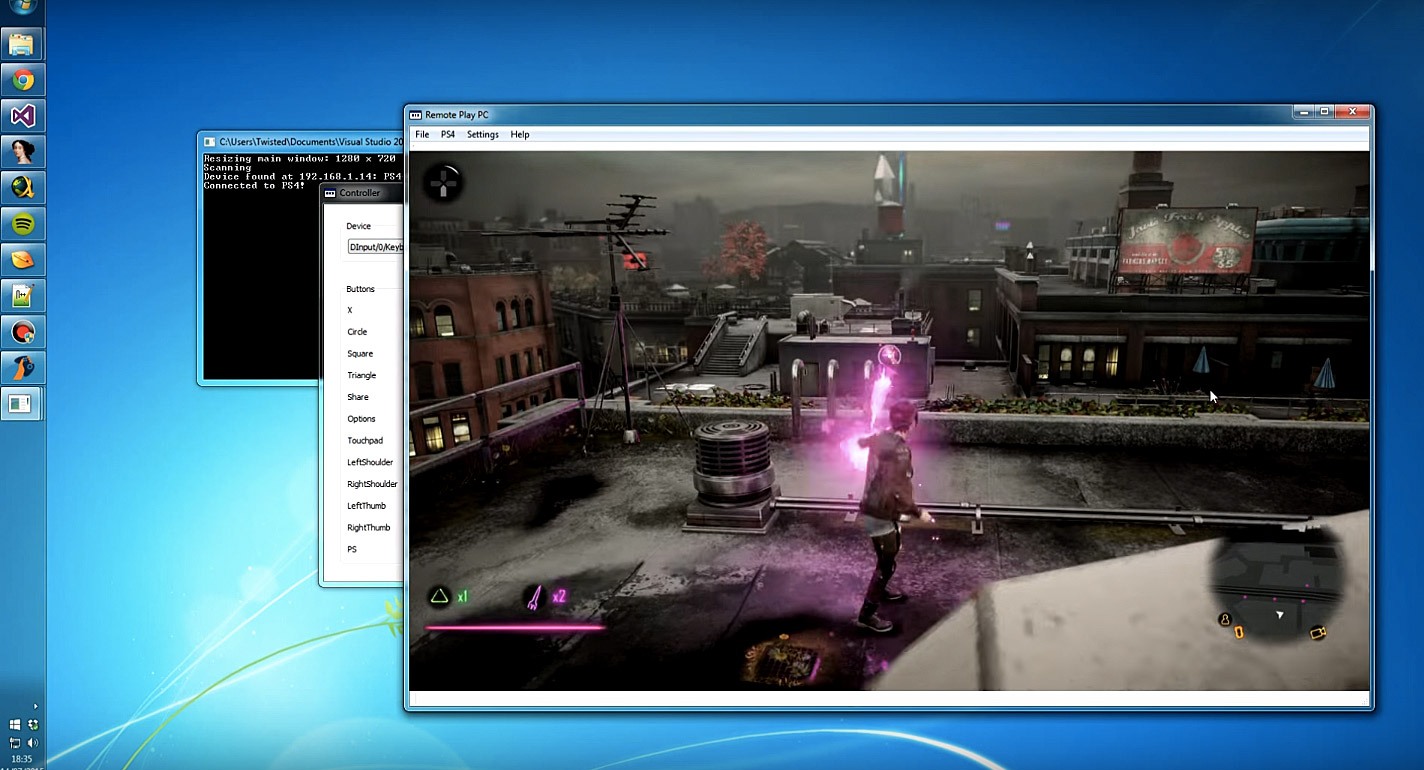Click the Remote Play PC title bar icon
The image size is (1424, 770).
[x=416, y=115]
